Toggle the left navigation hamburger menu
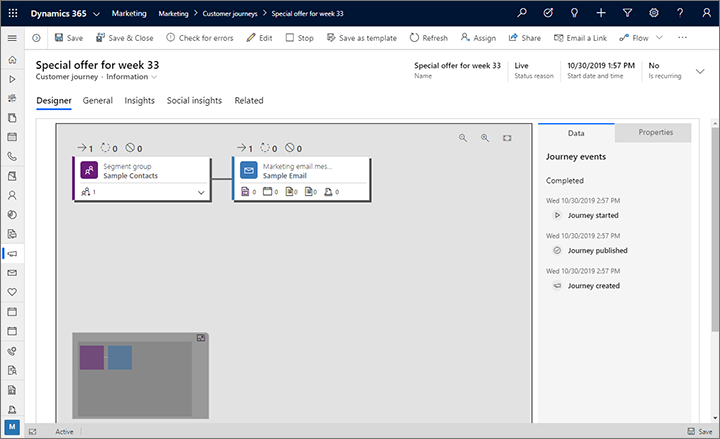The height and width of the screenshot is (439, 720). [12, 38]
